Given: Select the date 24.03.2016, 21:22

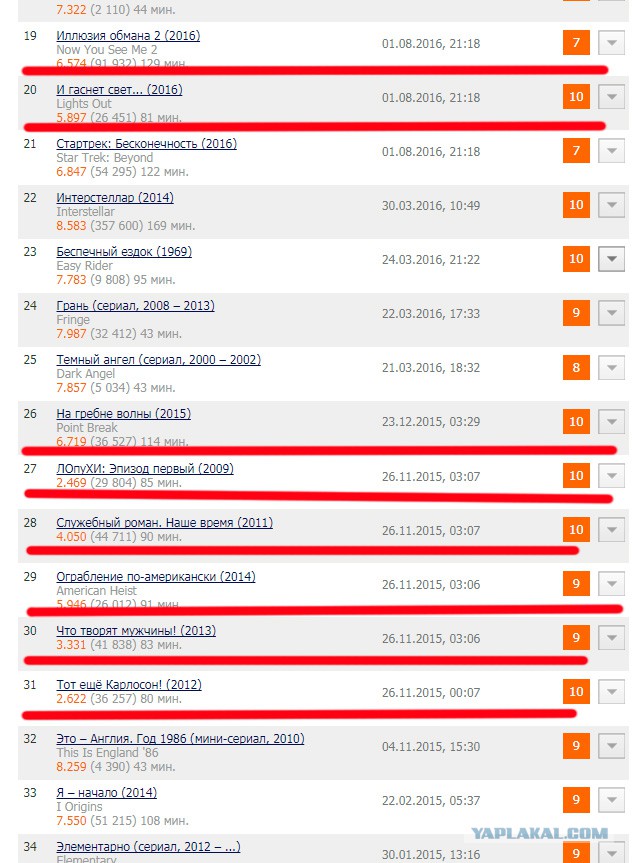Looking at the screenshot, I should 431,259.
